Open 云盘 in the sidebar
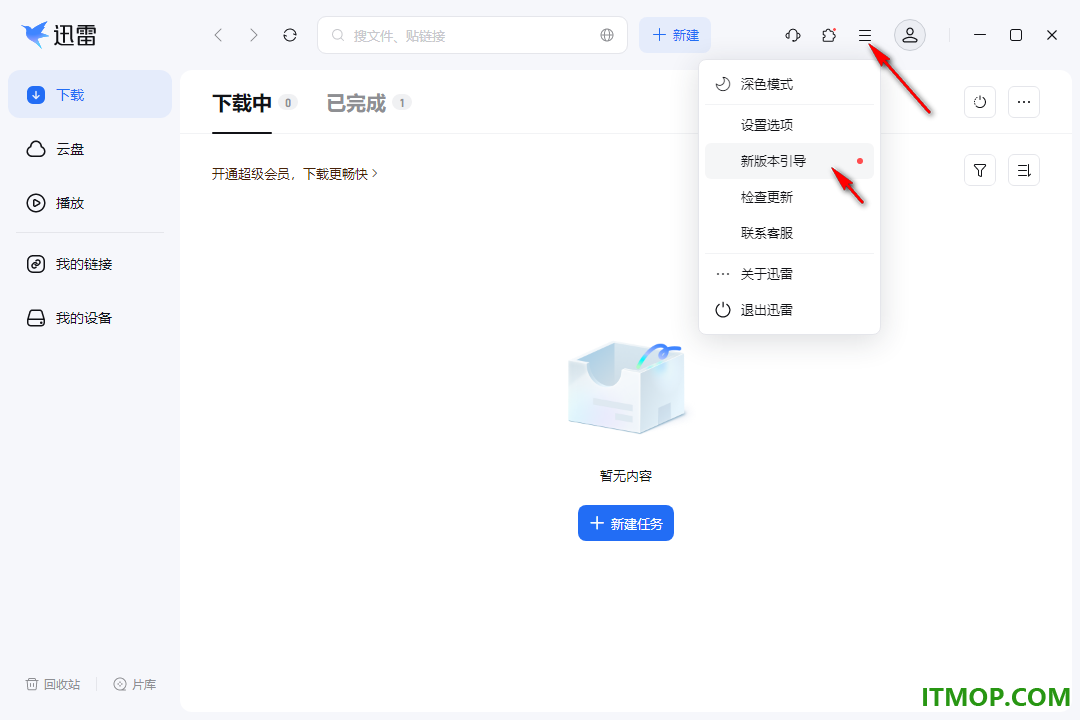Image resolution: width=1080 pixels, height=720 pixels. point(90,149)
